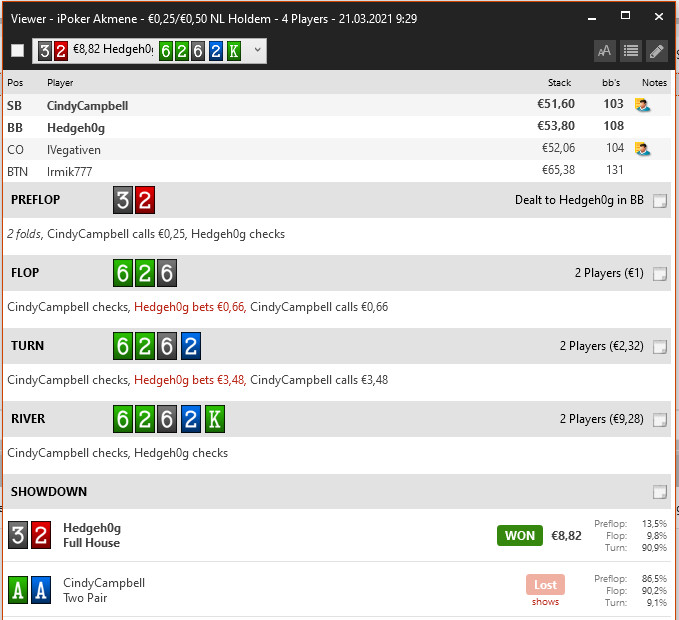Minimize the Viewer window

coord(592,18)
